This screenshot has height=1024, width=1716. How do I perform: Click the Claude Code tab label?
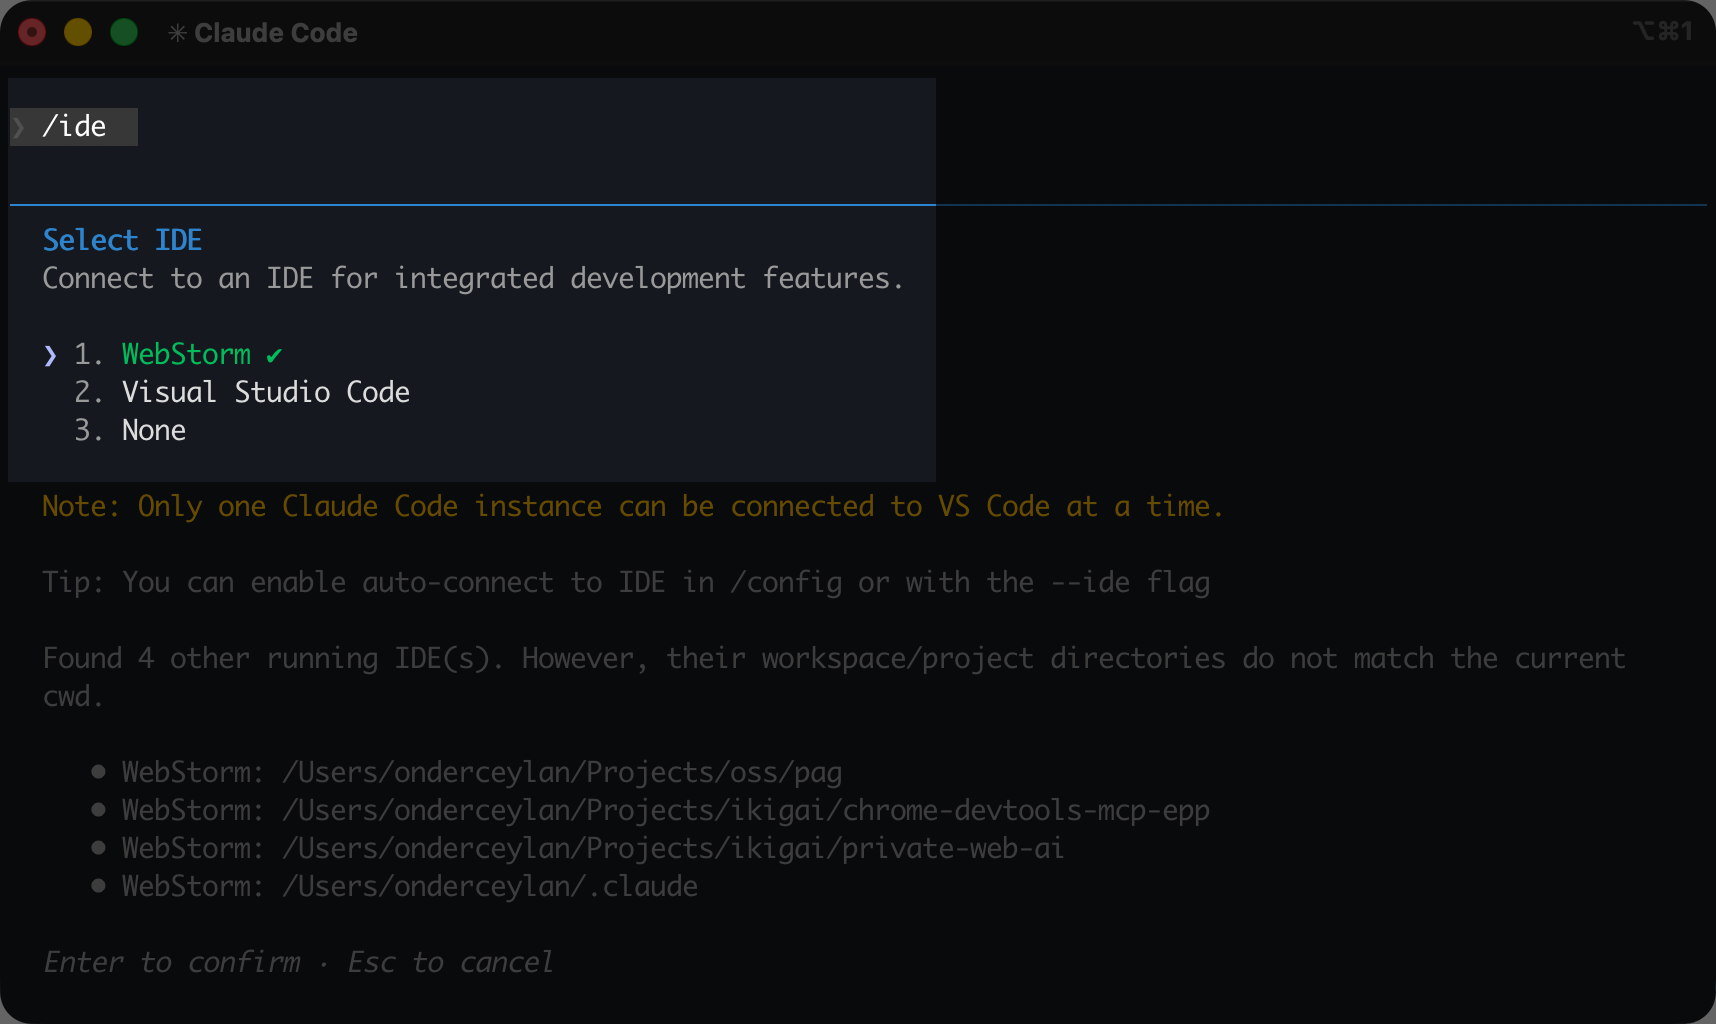point(277,32)
